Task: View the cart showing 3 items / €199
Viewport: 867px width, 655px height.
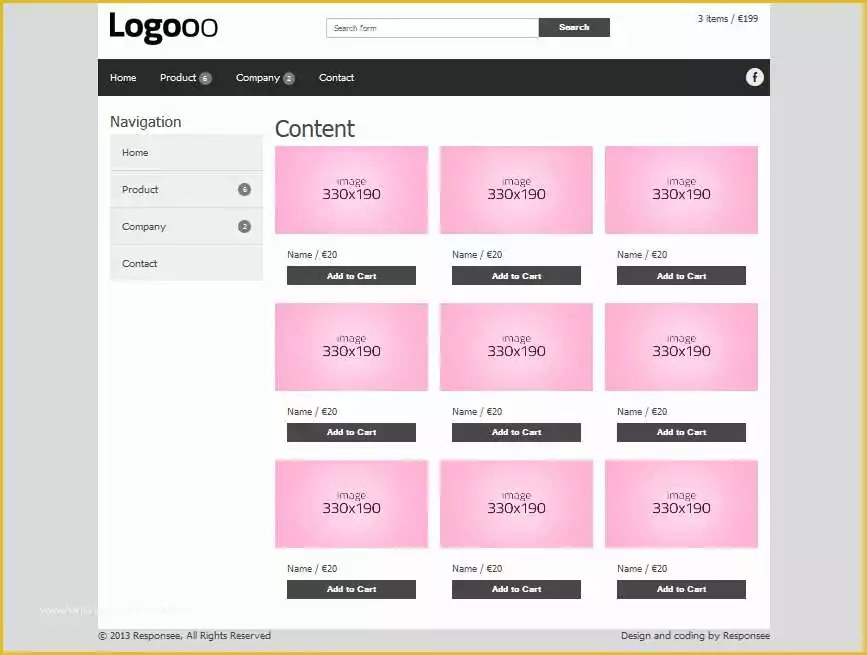Action: [727, 17]
